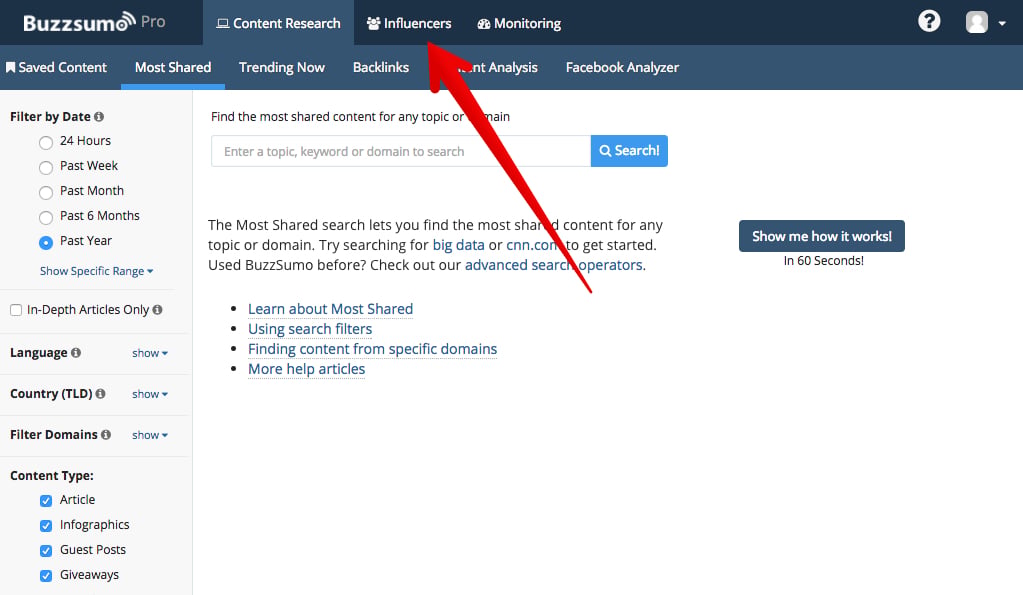Click Show me how it works! button
Viewport: 1023px width, 595px height.
pos(822,236)
